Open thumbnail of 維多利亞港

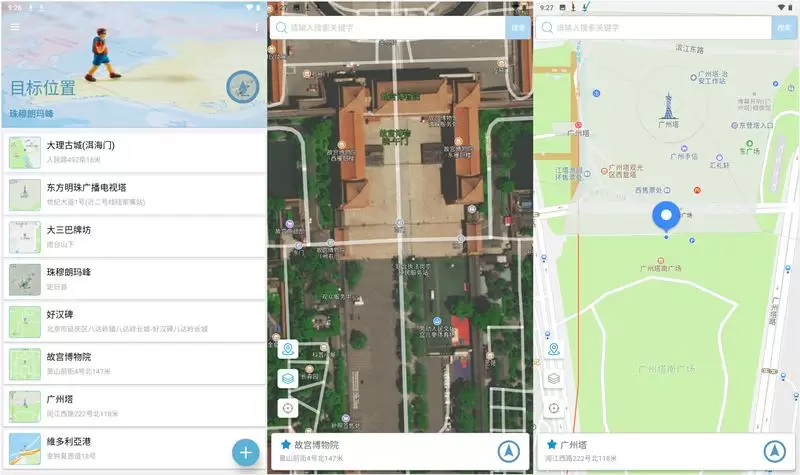[24, 448]
